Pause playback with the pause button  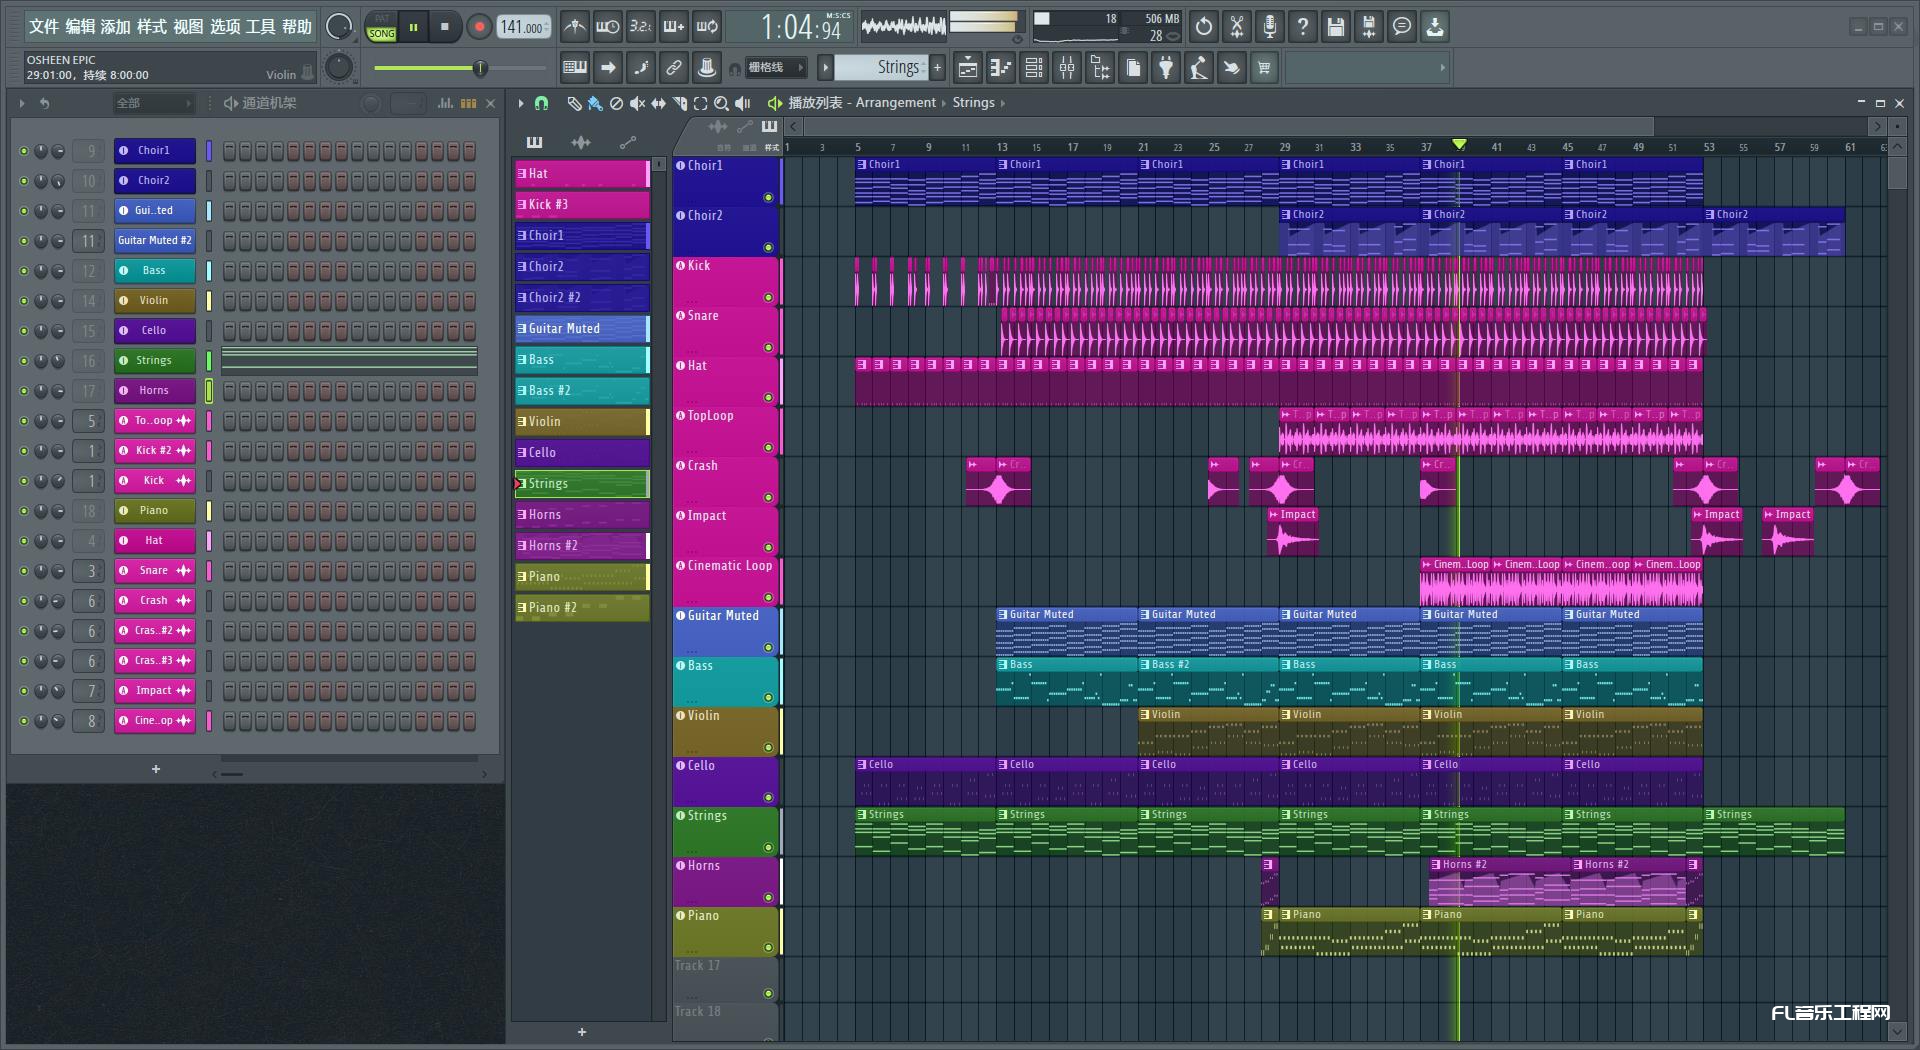click(413, 27)
